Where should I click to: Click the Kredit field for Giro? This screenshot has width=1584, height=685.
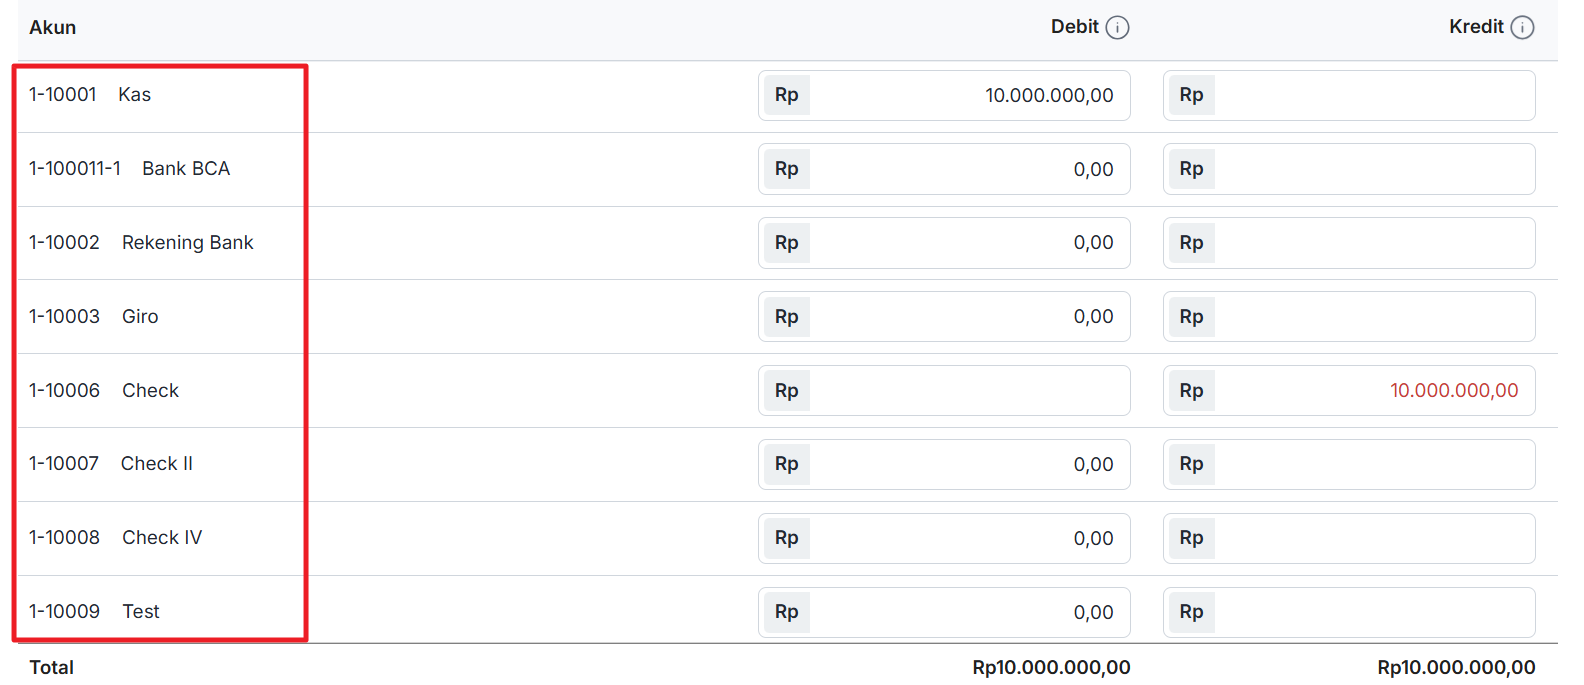[1373, 317]
